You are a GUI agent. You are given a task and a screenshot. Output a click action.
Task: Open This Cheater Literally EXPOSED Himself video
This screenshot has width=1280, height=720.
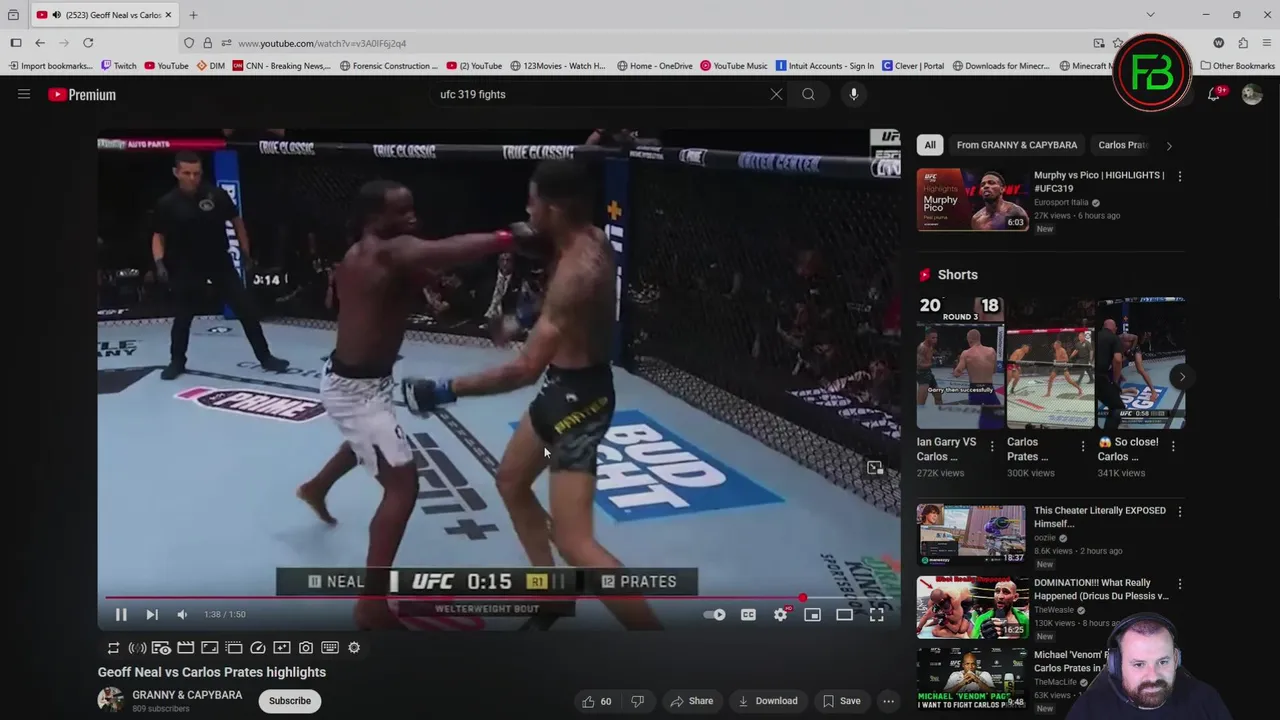tap(972, 535)
